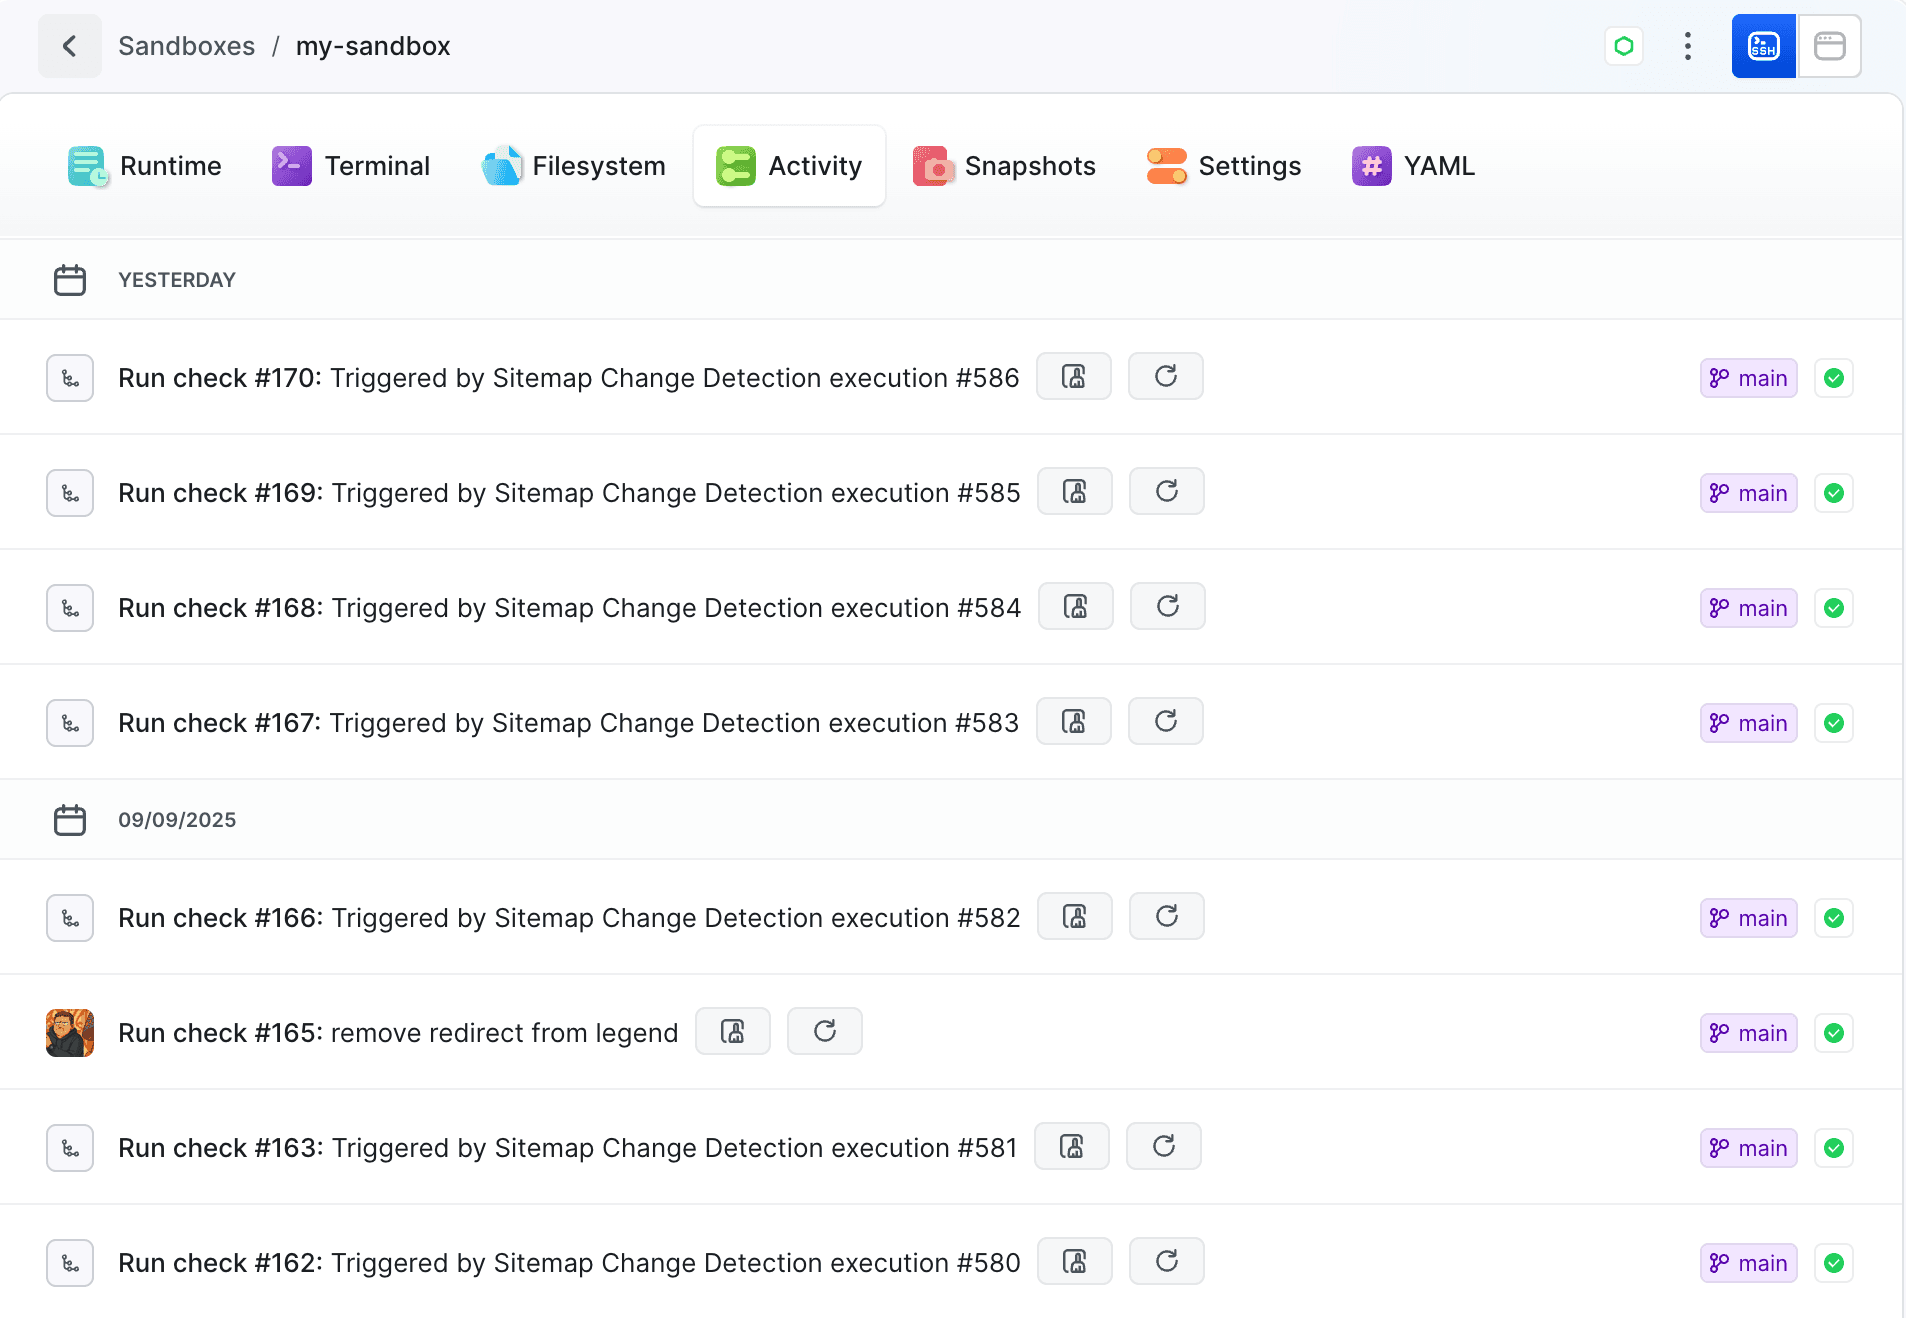This screenshot has width=1906, height=1318.
Task: Rerun Run check #170
Action: tap(1165, 377)
